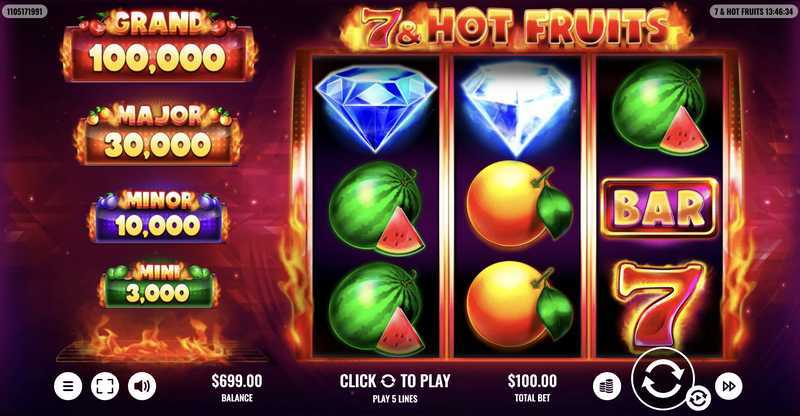Screen dimensions: 800x416
Task: Click the $699.00 balance display
Action: [x=237, y=387]
